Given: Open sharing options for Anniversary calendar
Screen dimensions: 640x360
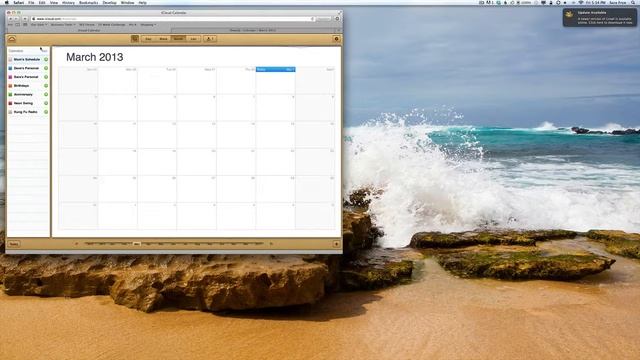Looking at the screenshot, I should tap(46, 94).
